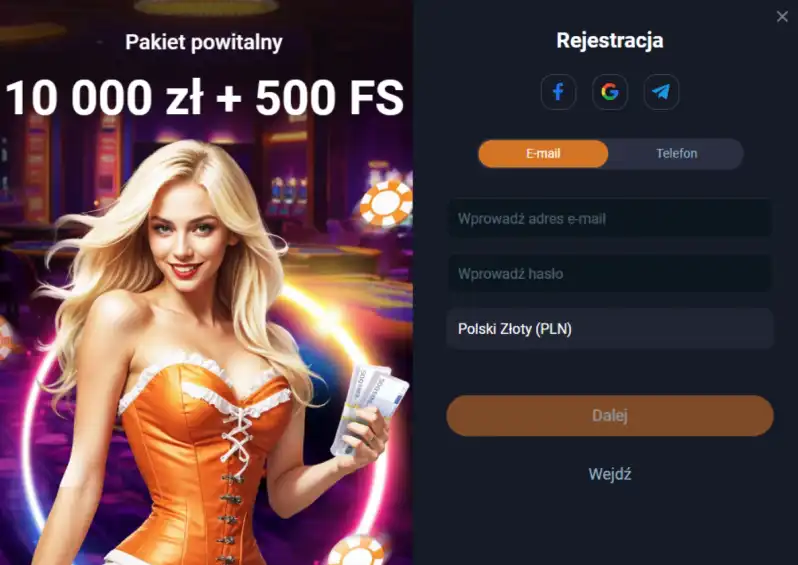Click the 'Pakiet powitalny' heading
798x565 pixels.
click(x=204, y=42)
